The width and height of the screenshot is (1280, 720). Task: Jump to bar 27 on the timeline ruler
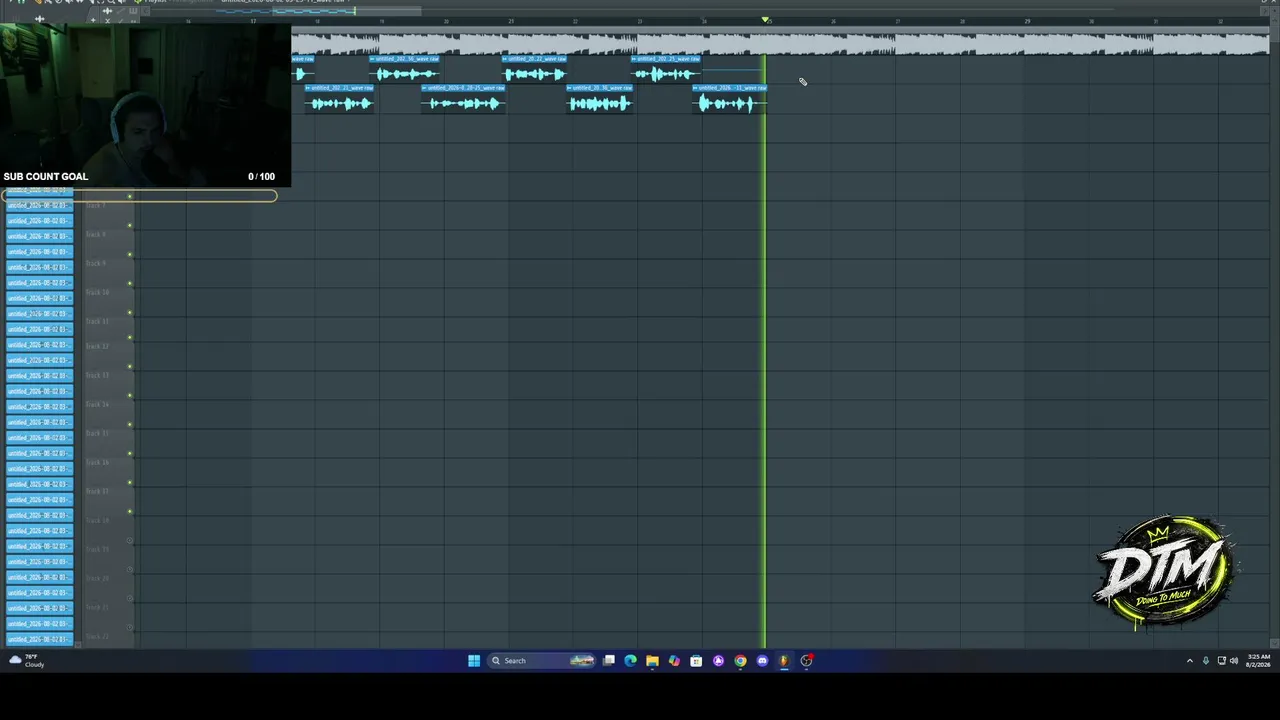pyautogui.click(x=897, y=21)
